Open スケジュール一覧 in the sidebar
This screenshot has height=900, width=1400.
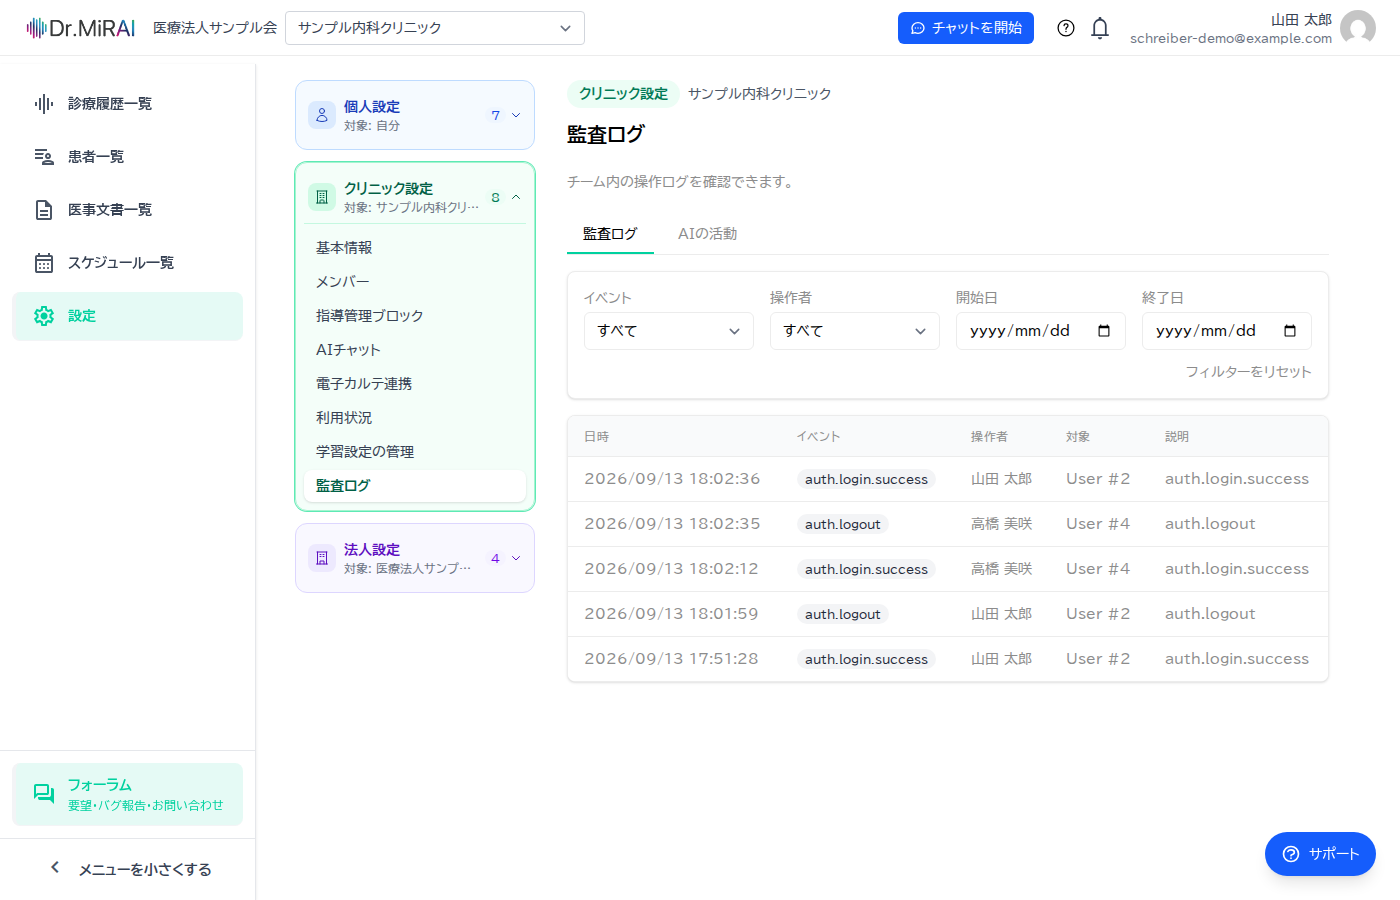coord(128,263)
